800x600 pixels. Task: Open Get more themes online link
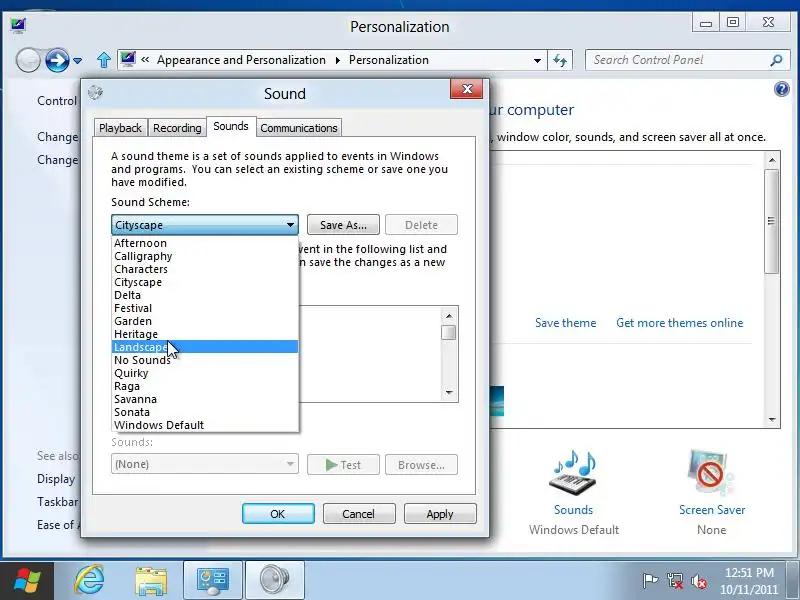point(680,323)
